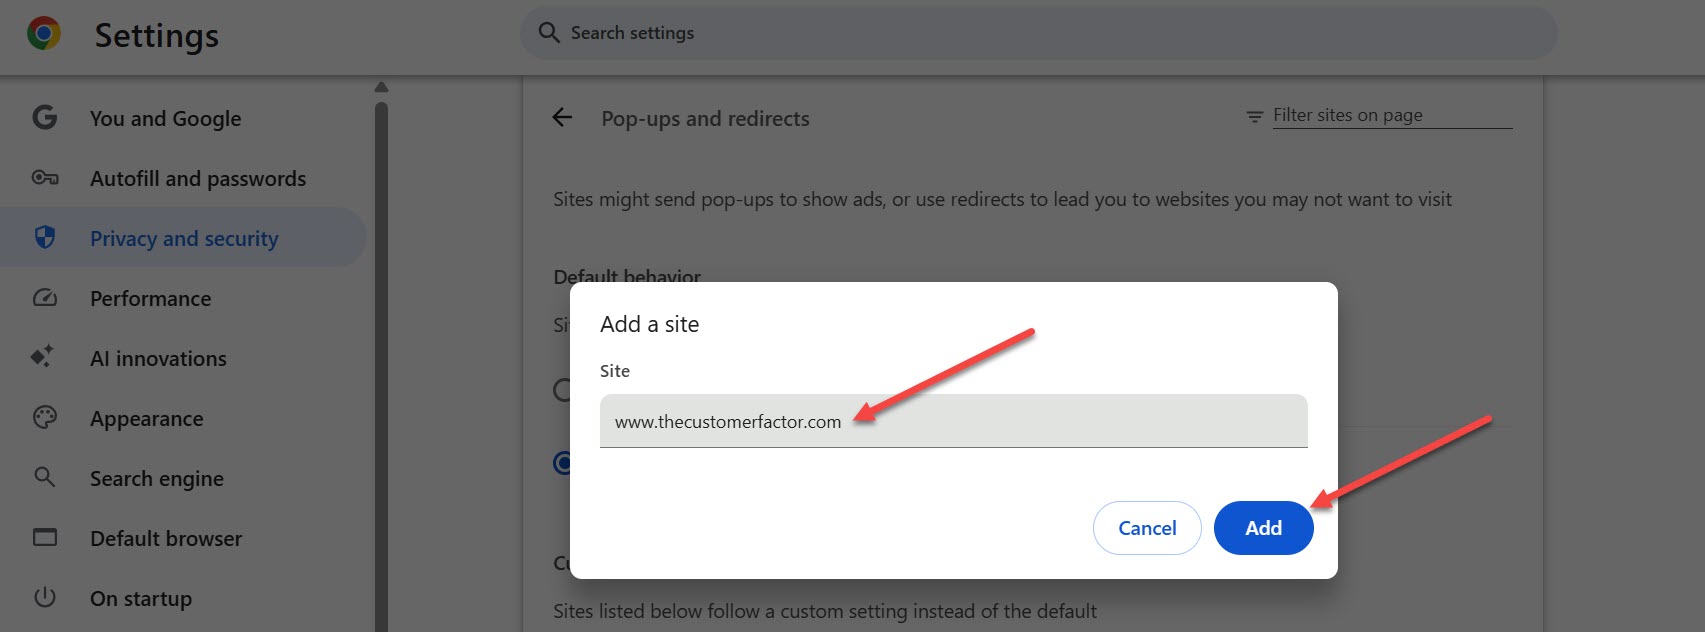
Task: Click the Default behavior heading
Action: tap(627, 276)
